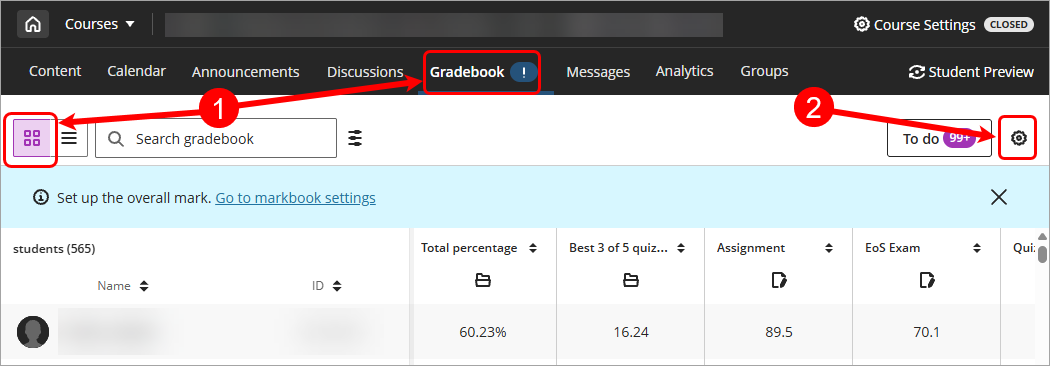The width and height of the screenshot is (1050, 366).
Task: Select the 60.23% total cell
Action: pyautogui.click(x=483, y=332)
